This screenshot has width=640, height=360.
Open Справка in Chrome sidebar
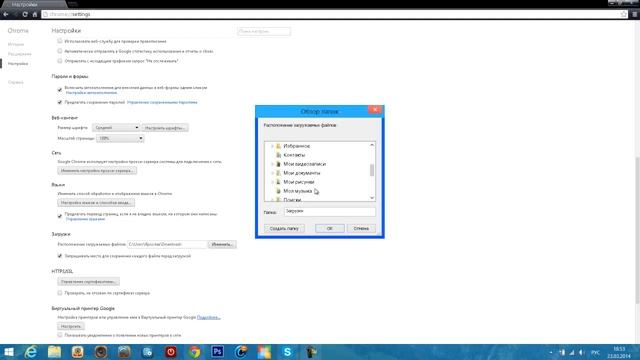click(x=16, y=82)
